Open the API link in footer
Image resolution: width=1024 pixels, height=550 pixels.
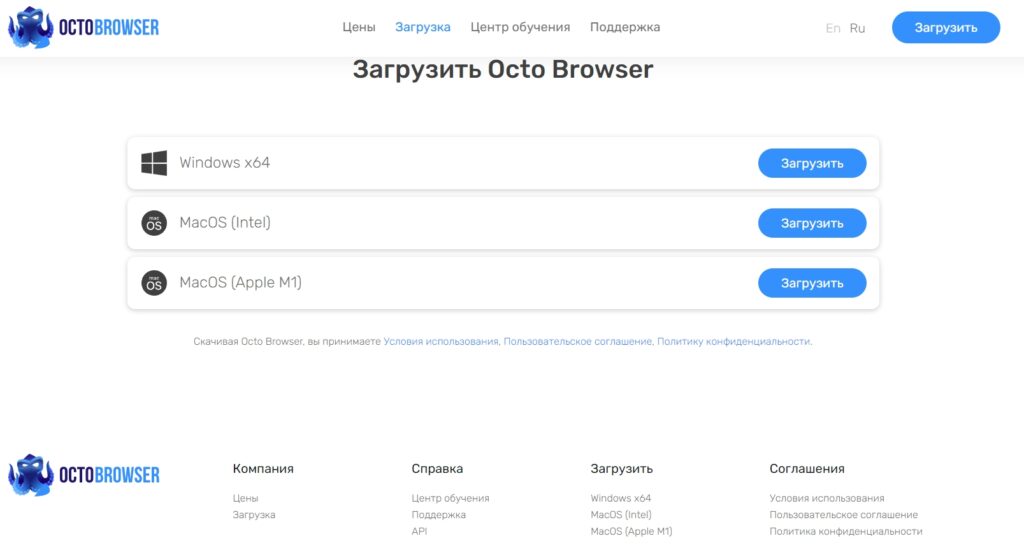(419, 531)
